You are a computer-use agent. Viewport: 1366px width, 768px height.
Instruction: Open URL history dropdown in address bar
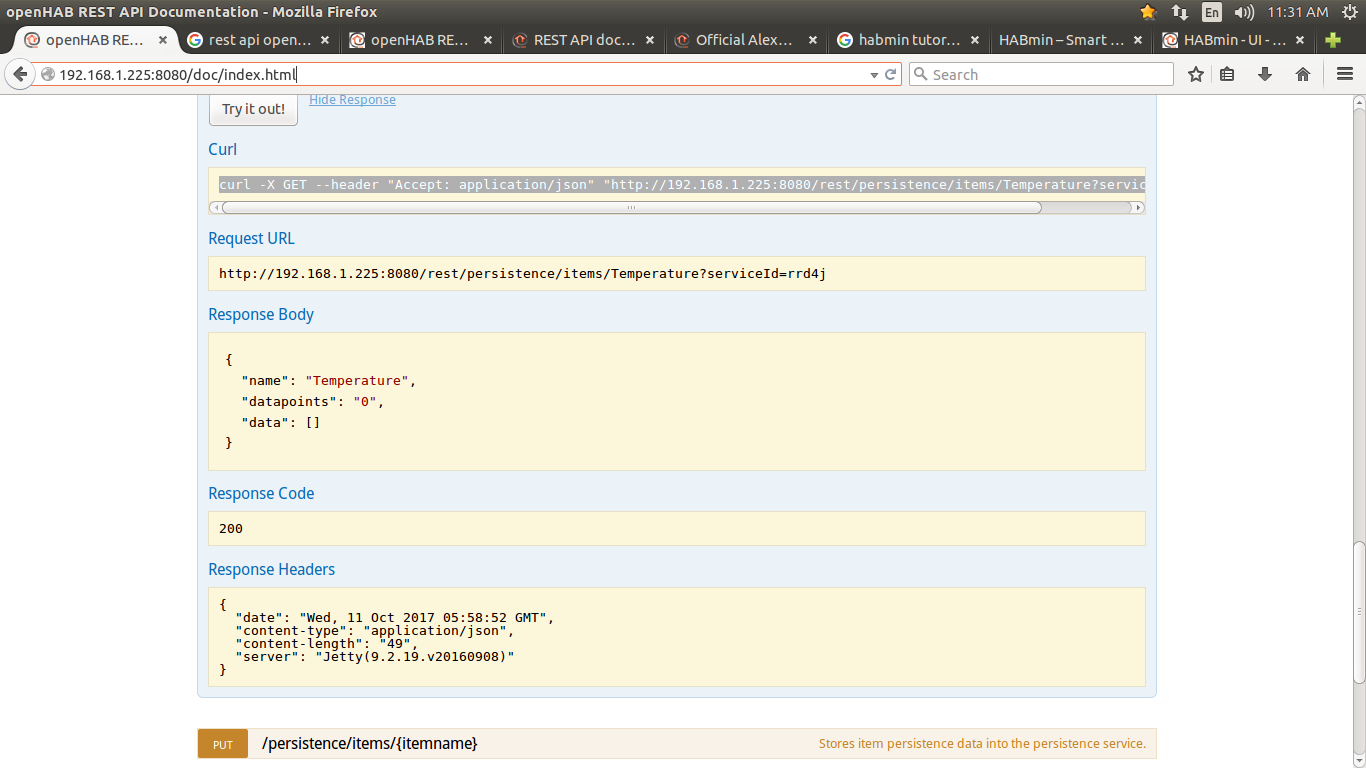[873, 75]
